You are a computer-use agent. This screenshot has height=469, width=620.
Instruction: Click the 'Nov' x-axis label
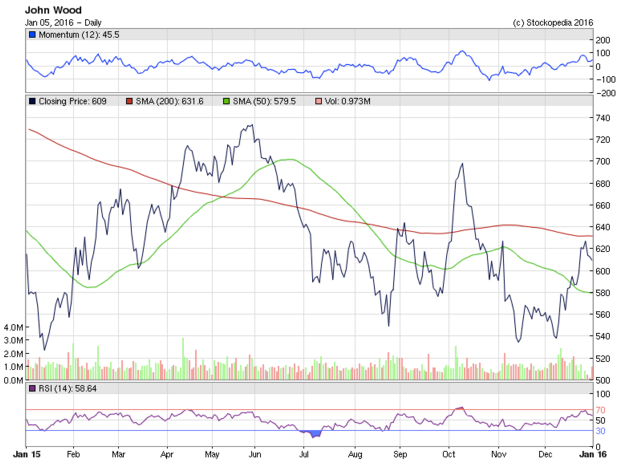499,454
